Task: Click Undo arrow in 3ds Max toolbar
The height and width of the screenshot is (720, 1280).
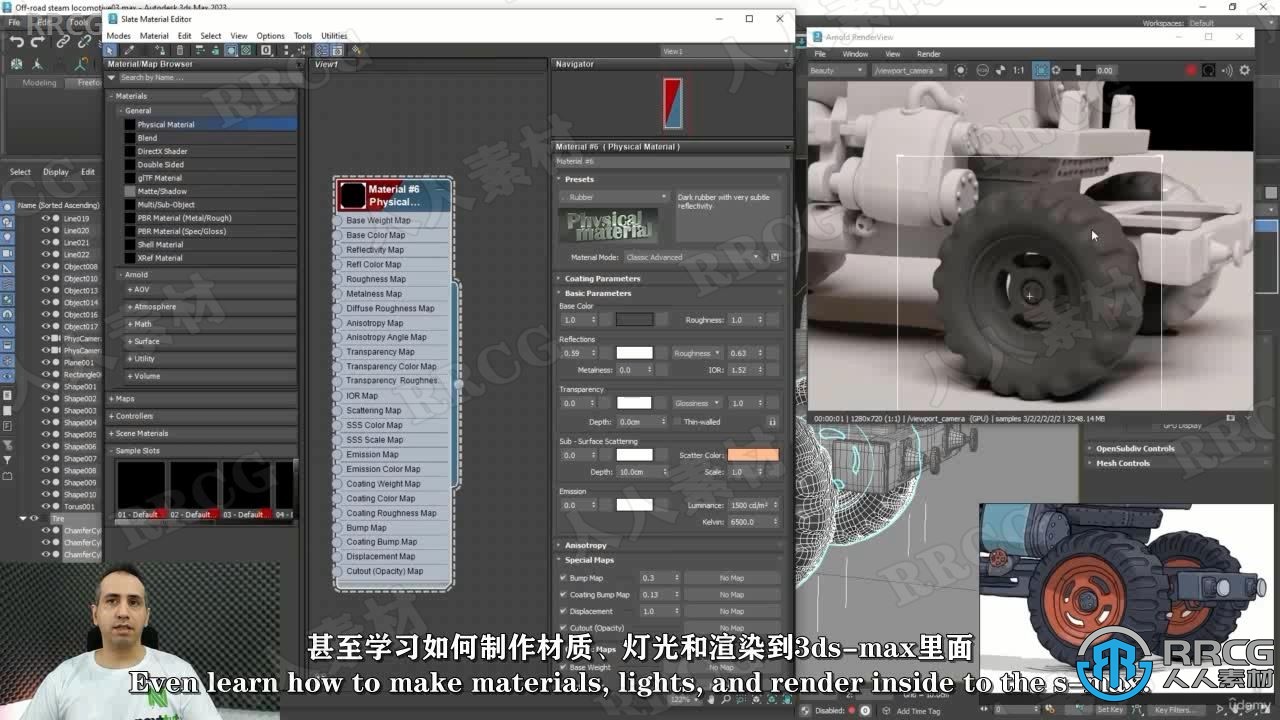Action: 17,41
